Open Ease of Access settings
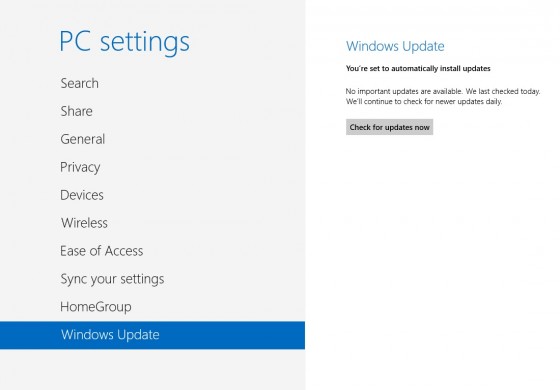560x390 pixels. click(x=101, y=251)
